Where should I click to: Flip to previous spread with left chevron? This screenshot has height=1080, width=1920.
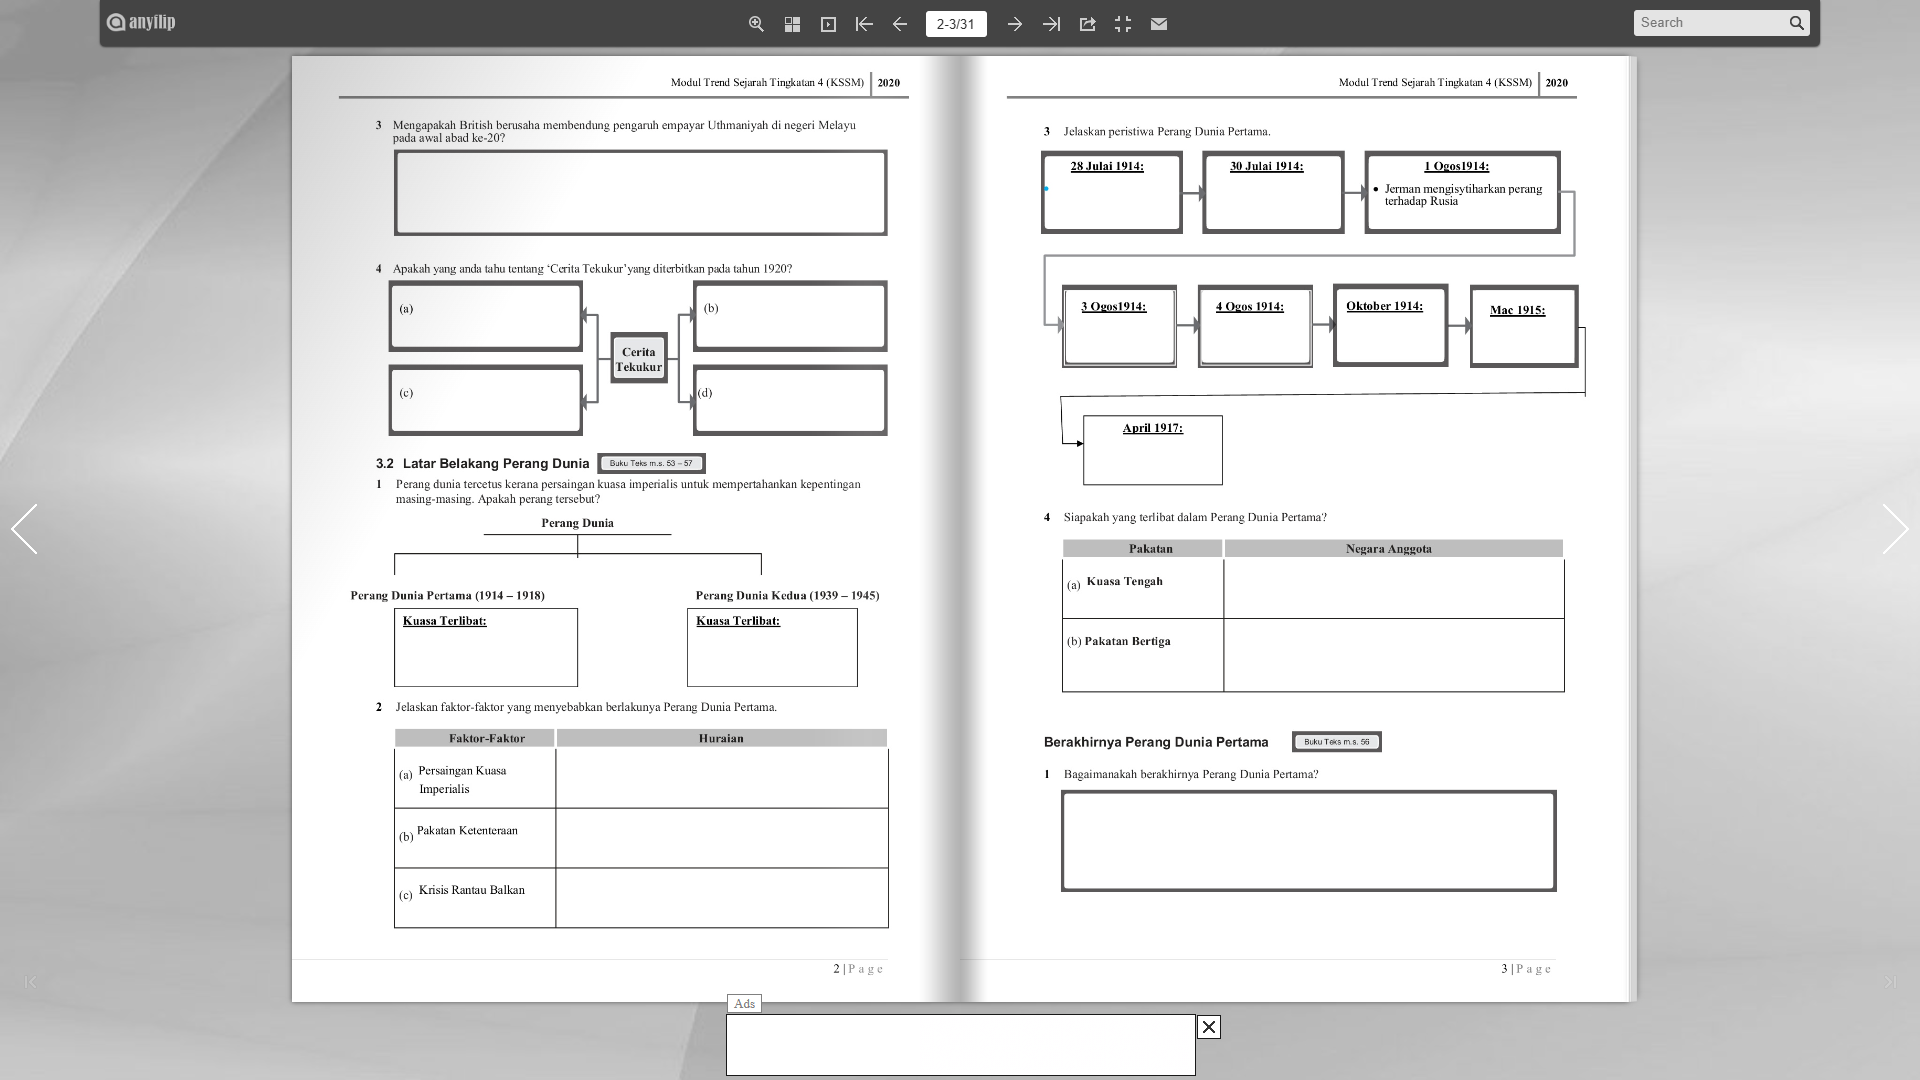(24, 529)
